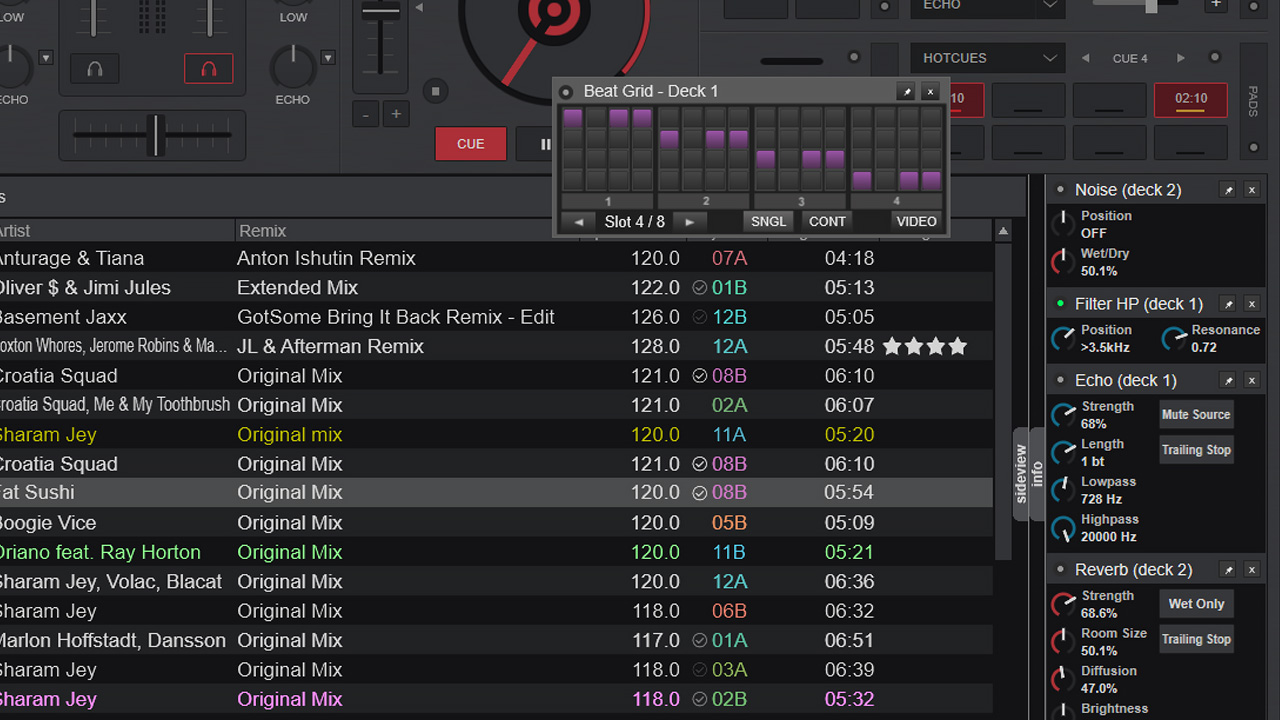The width and height of the screenshot is (1280, 720).
Task: Click Mute Source in the Echo panel
Action: [x=1196, y=414]
